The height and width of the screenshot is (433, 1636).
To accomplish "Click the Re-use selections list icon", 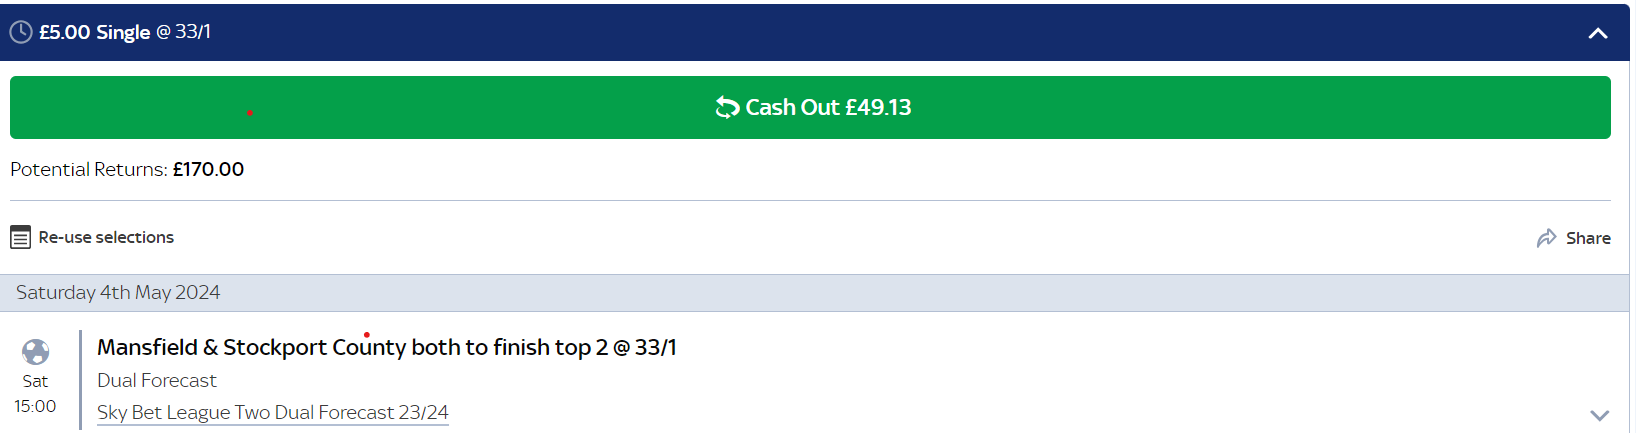I will coord(20,237).
